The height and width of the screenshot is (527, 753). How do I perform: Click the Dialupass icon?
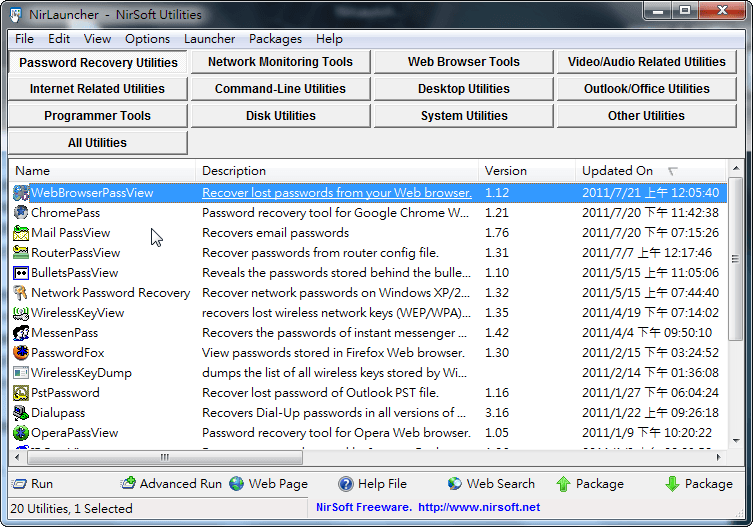click(21, 413)
